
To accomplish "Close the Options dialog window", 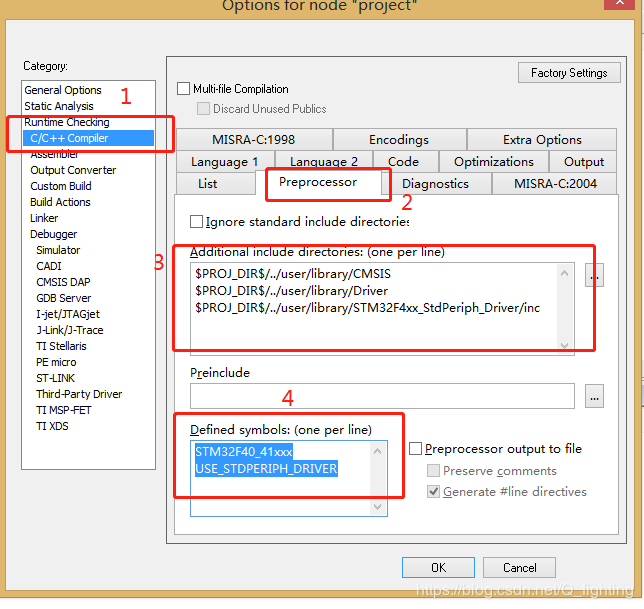I will tap(620, 3).
